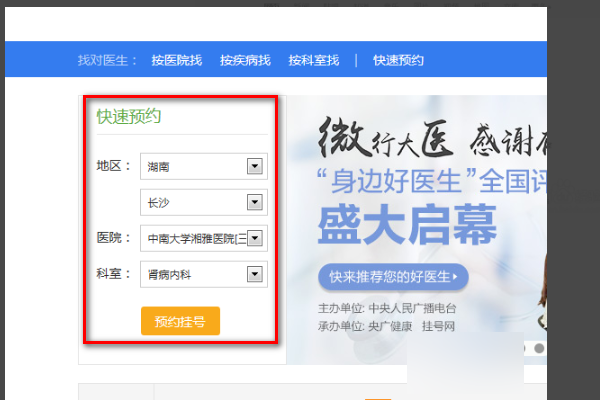
Task: Click the 找对医生 label in nav bar
Action: (x=107, y=60)
